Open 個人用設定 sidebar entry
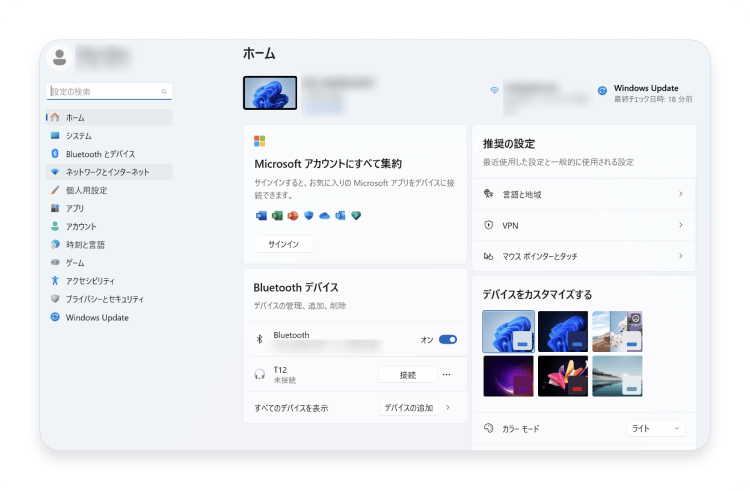Viewport: 750px width, 491px height. [109, 190]
